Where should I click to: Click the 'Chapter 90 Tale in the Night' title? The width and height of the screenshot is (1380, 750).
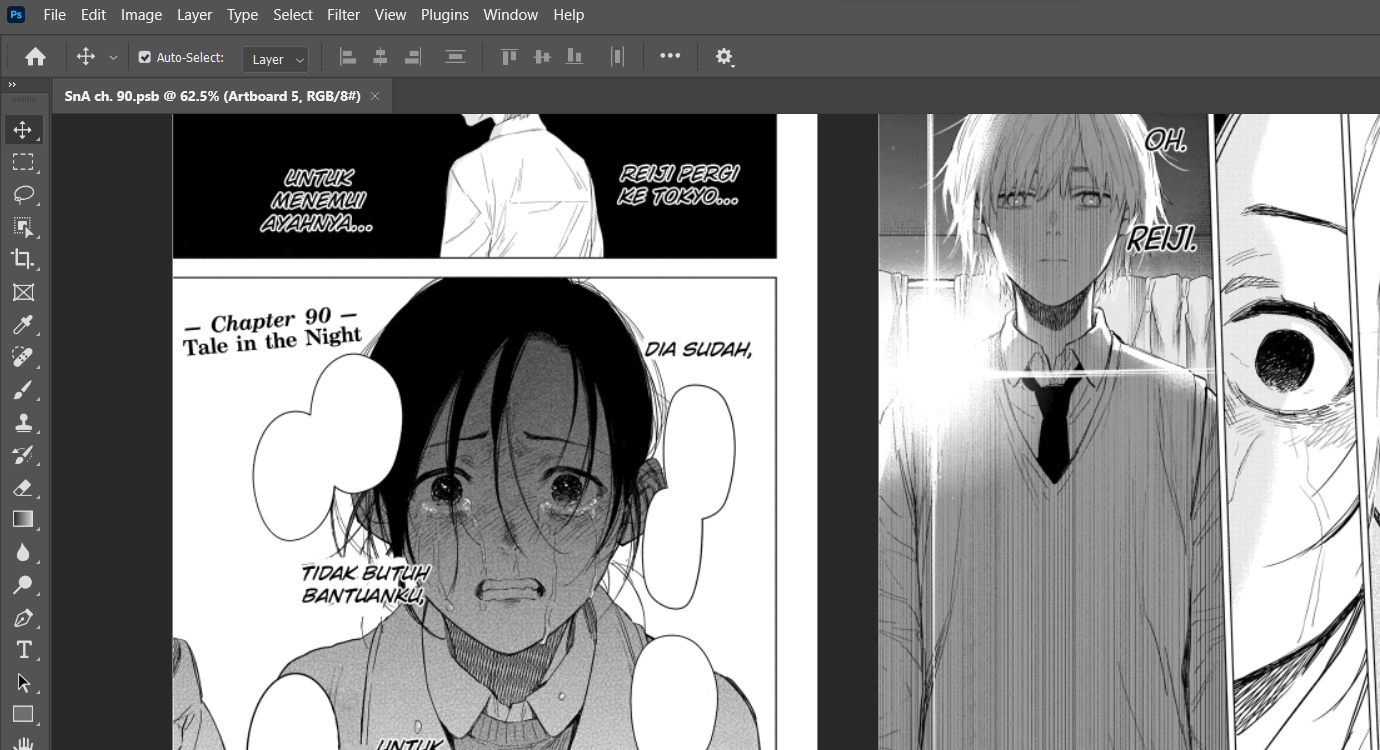[271, 332]
